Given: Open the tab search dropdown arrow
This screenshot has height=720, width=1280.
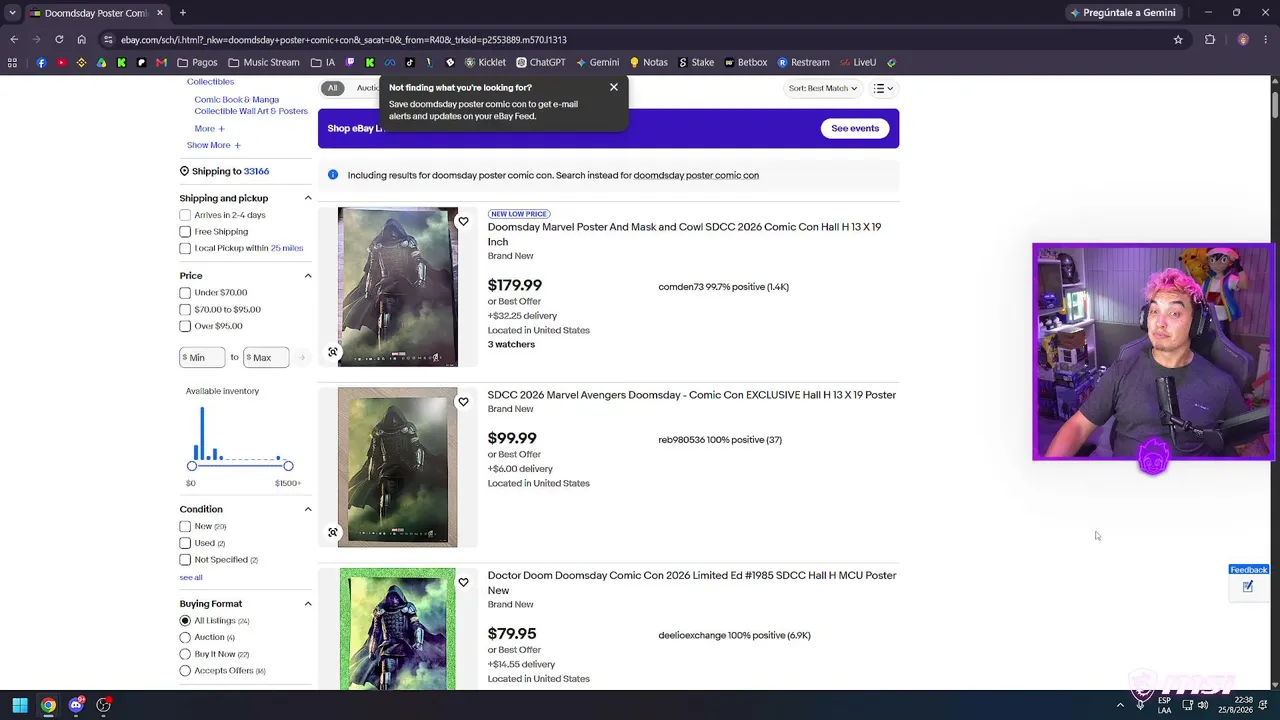Looking at the screenshot, I should [12, 13].
